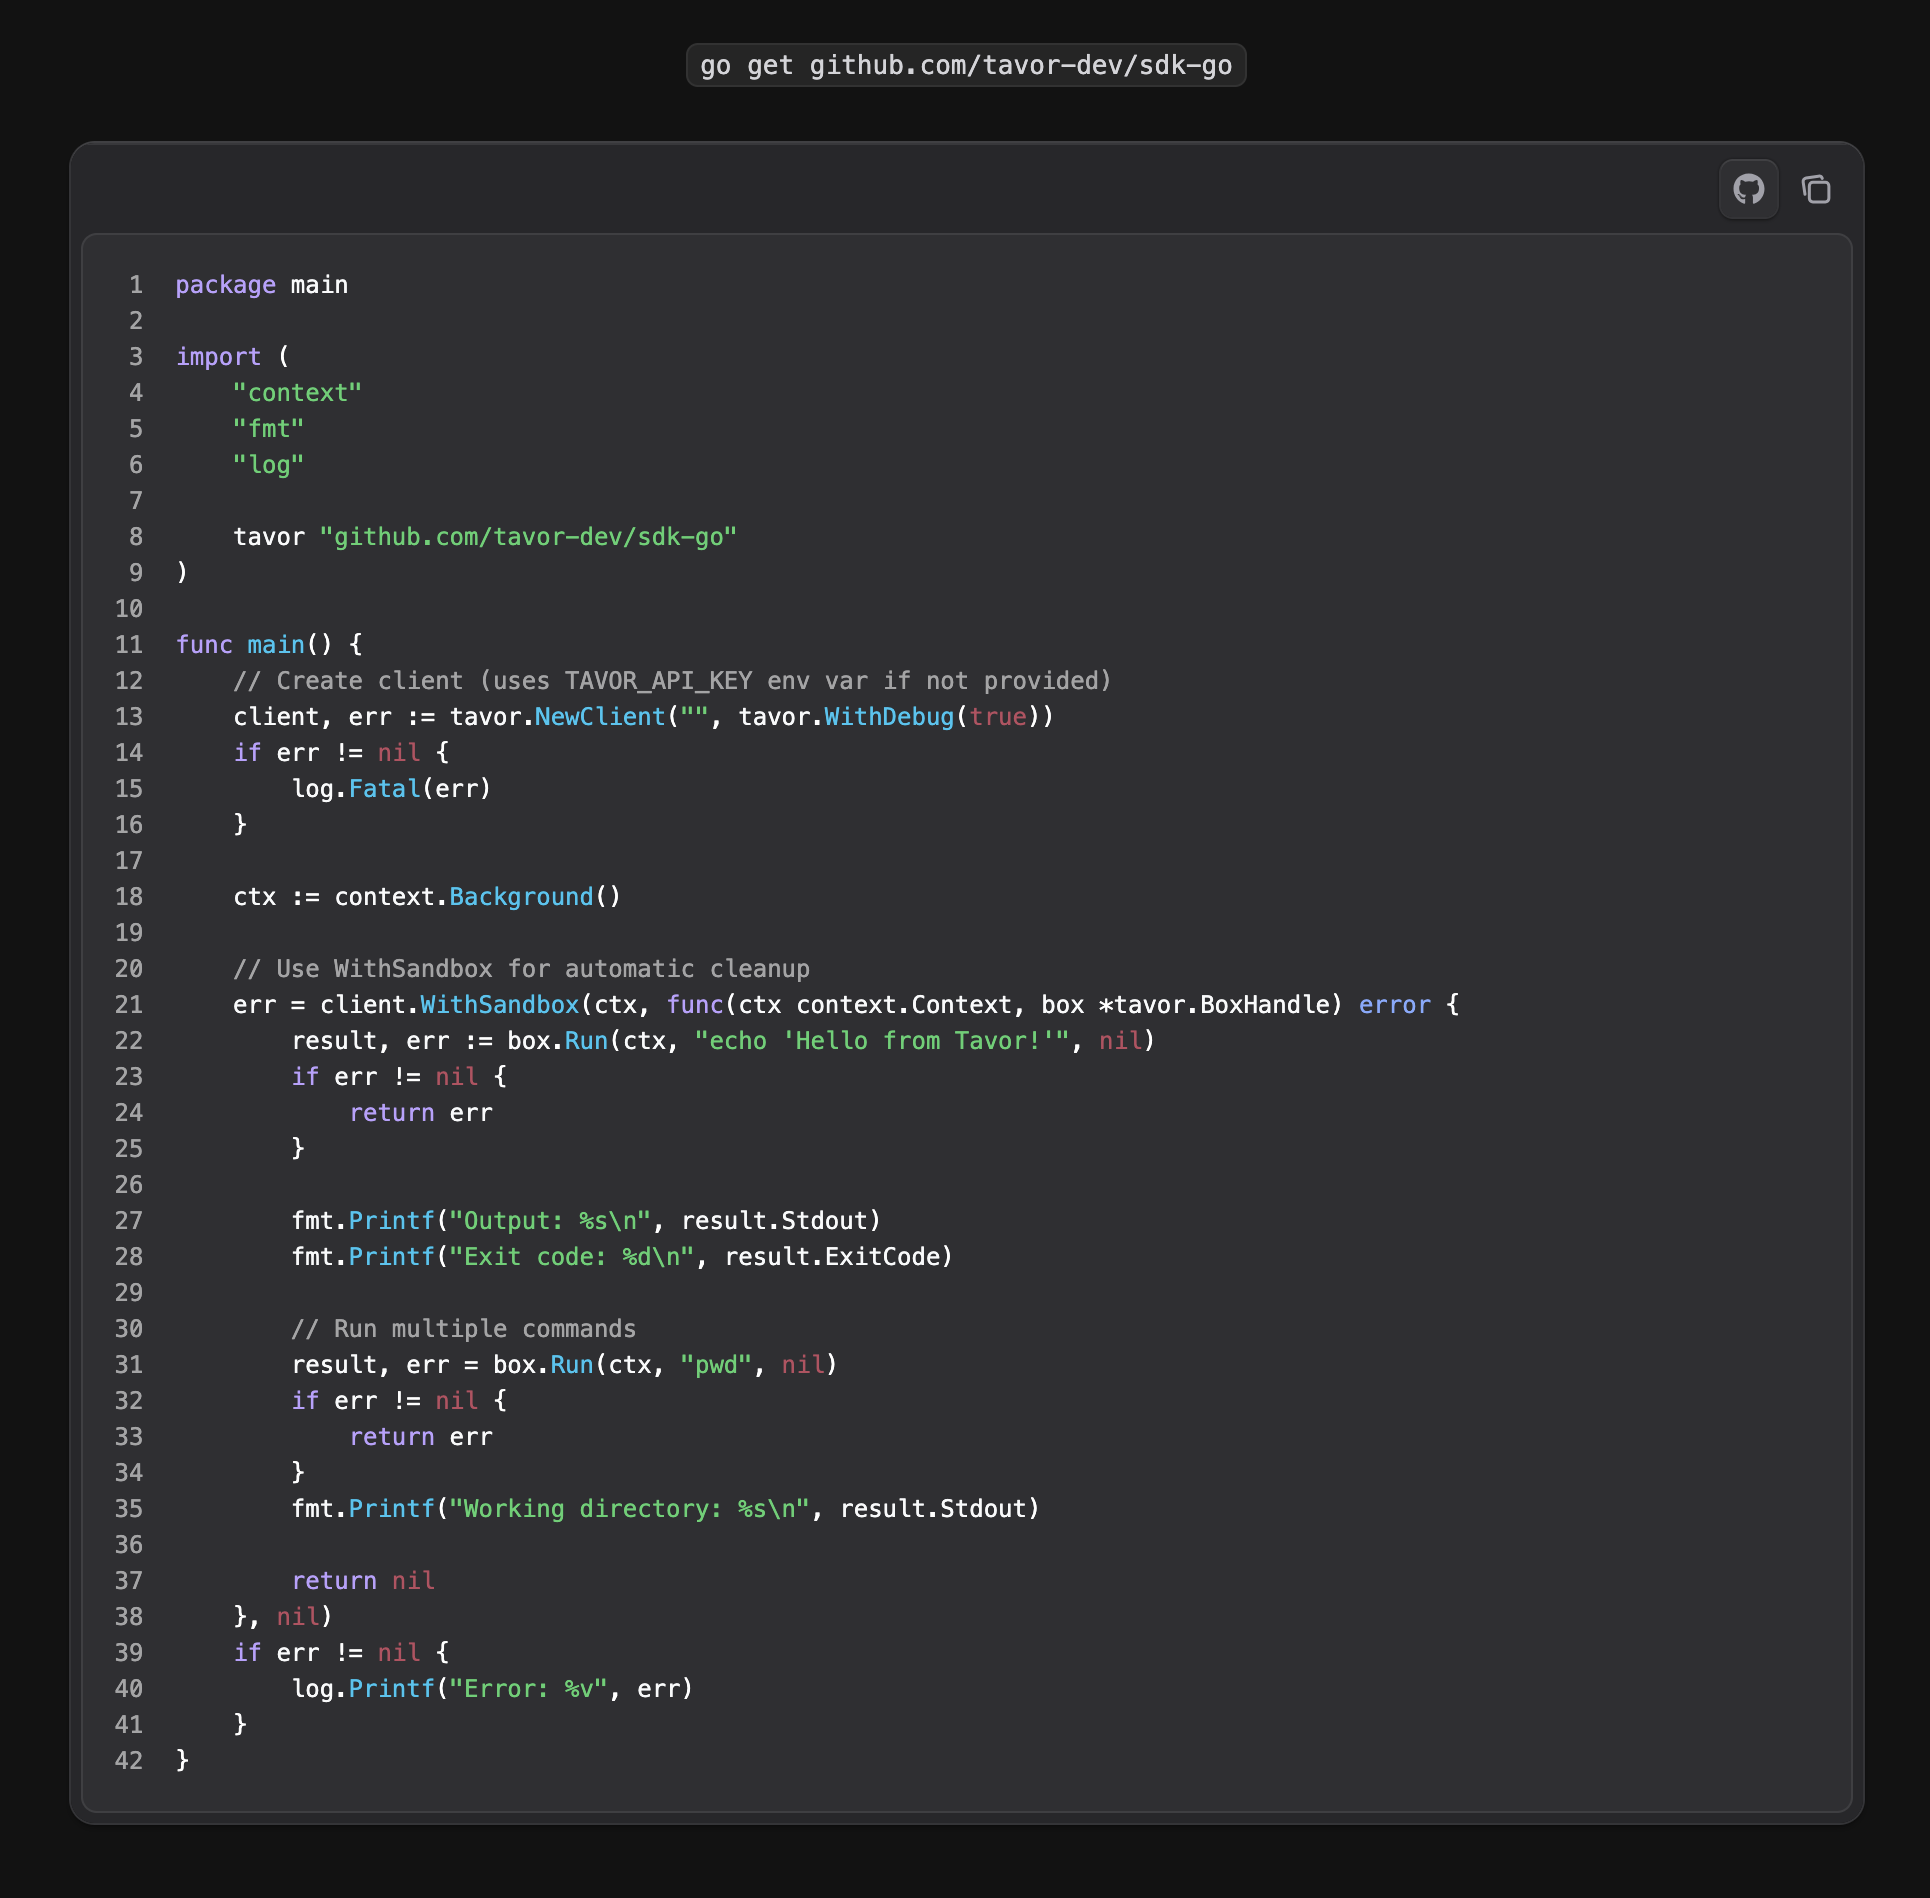The height and width of the screenshot is (1898, 1930).
Task: Click the 'package main' line
Action: pyautogui.click(x=262, y=285)
